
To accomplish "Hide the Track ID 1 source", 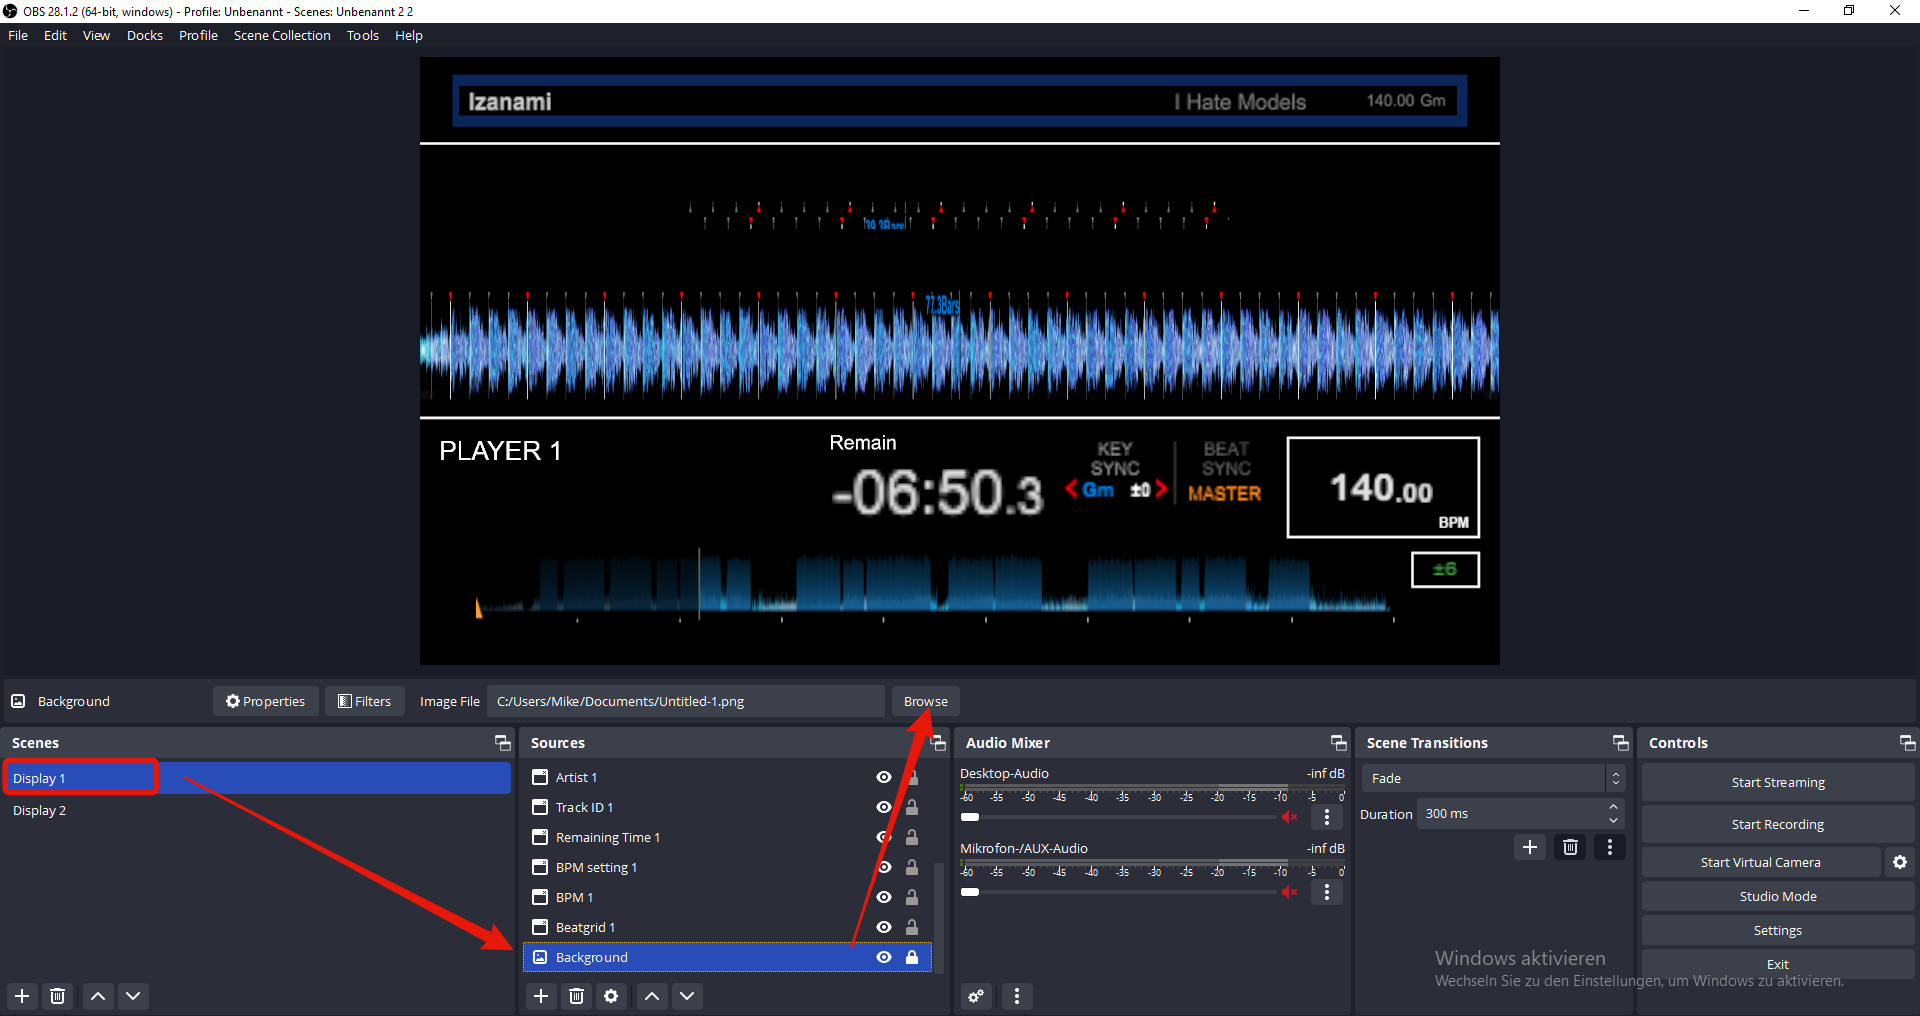I will [x=884, y=807].
